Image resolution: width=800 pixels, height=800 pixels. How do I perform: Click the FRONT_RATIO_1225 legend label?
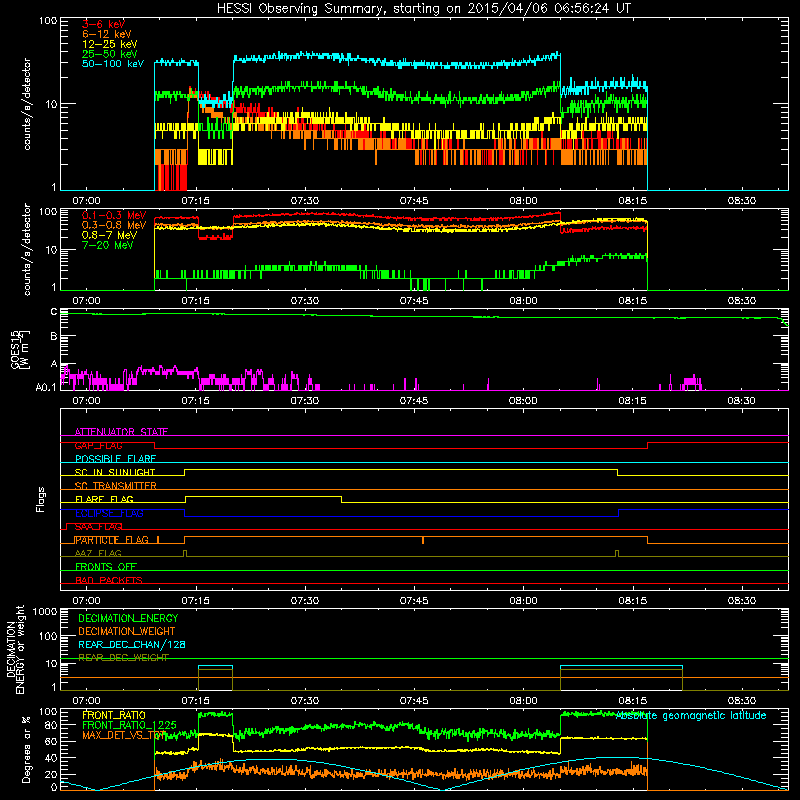pos(130,725)
